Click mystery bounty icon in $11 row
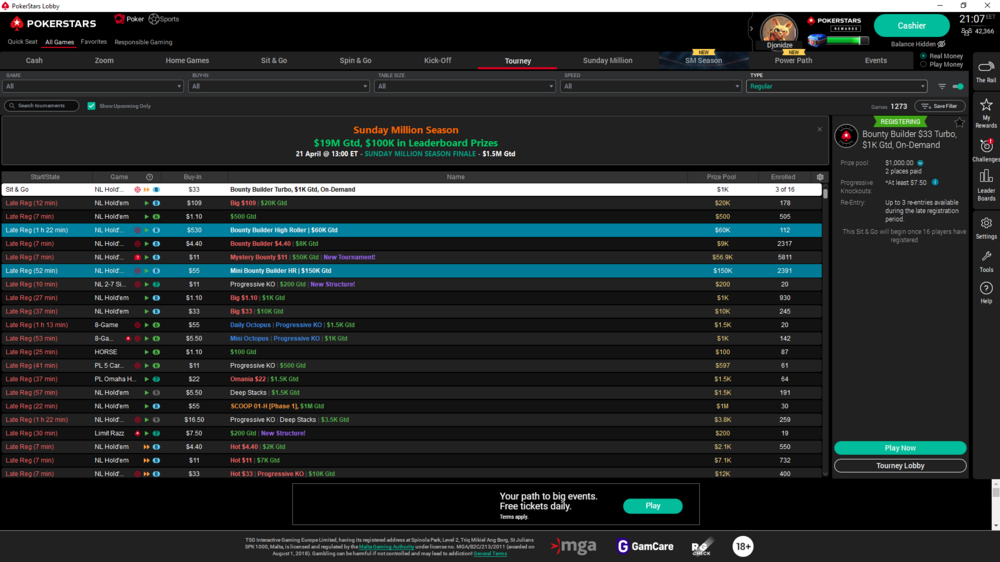This screenshot has height=562, width=1000. (x=137, y=257)
